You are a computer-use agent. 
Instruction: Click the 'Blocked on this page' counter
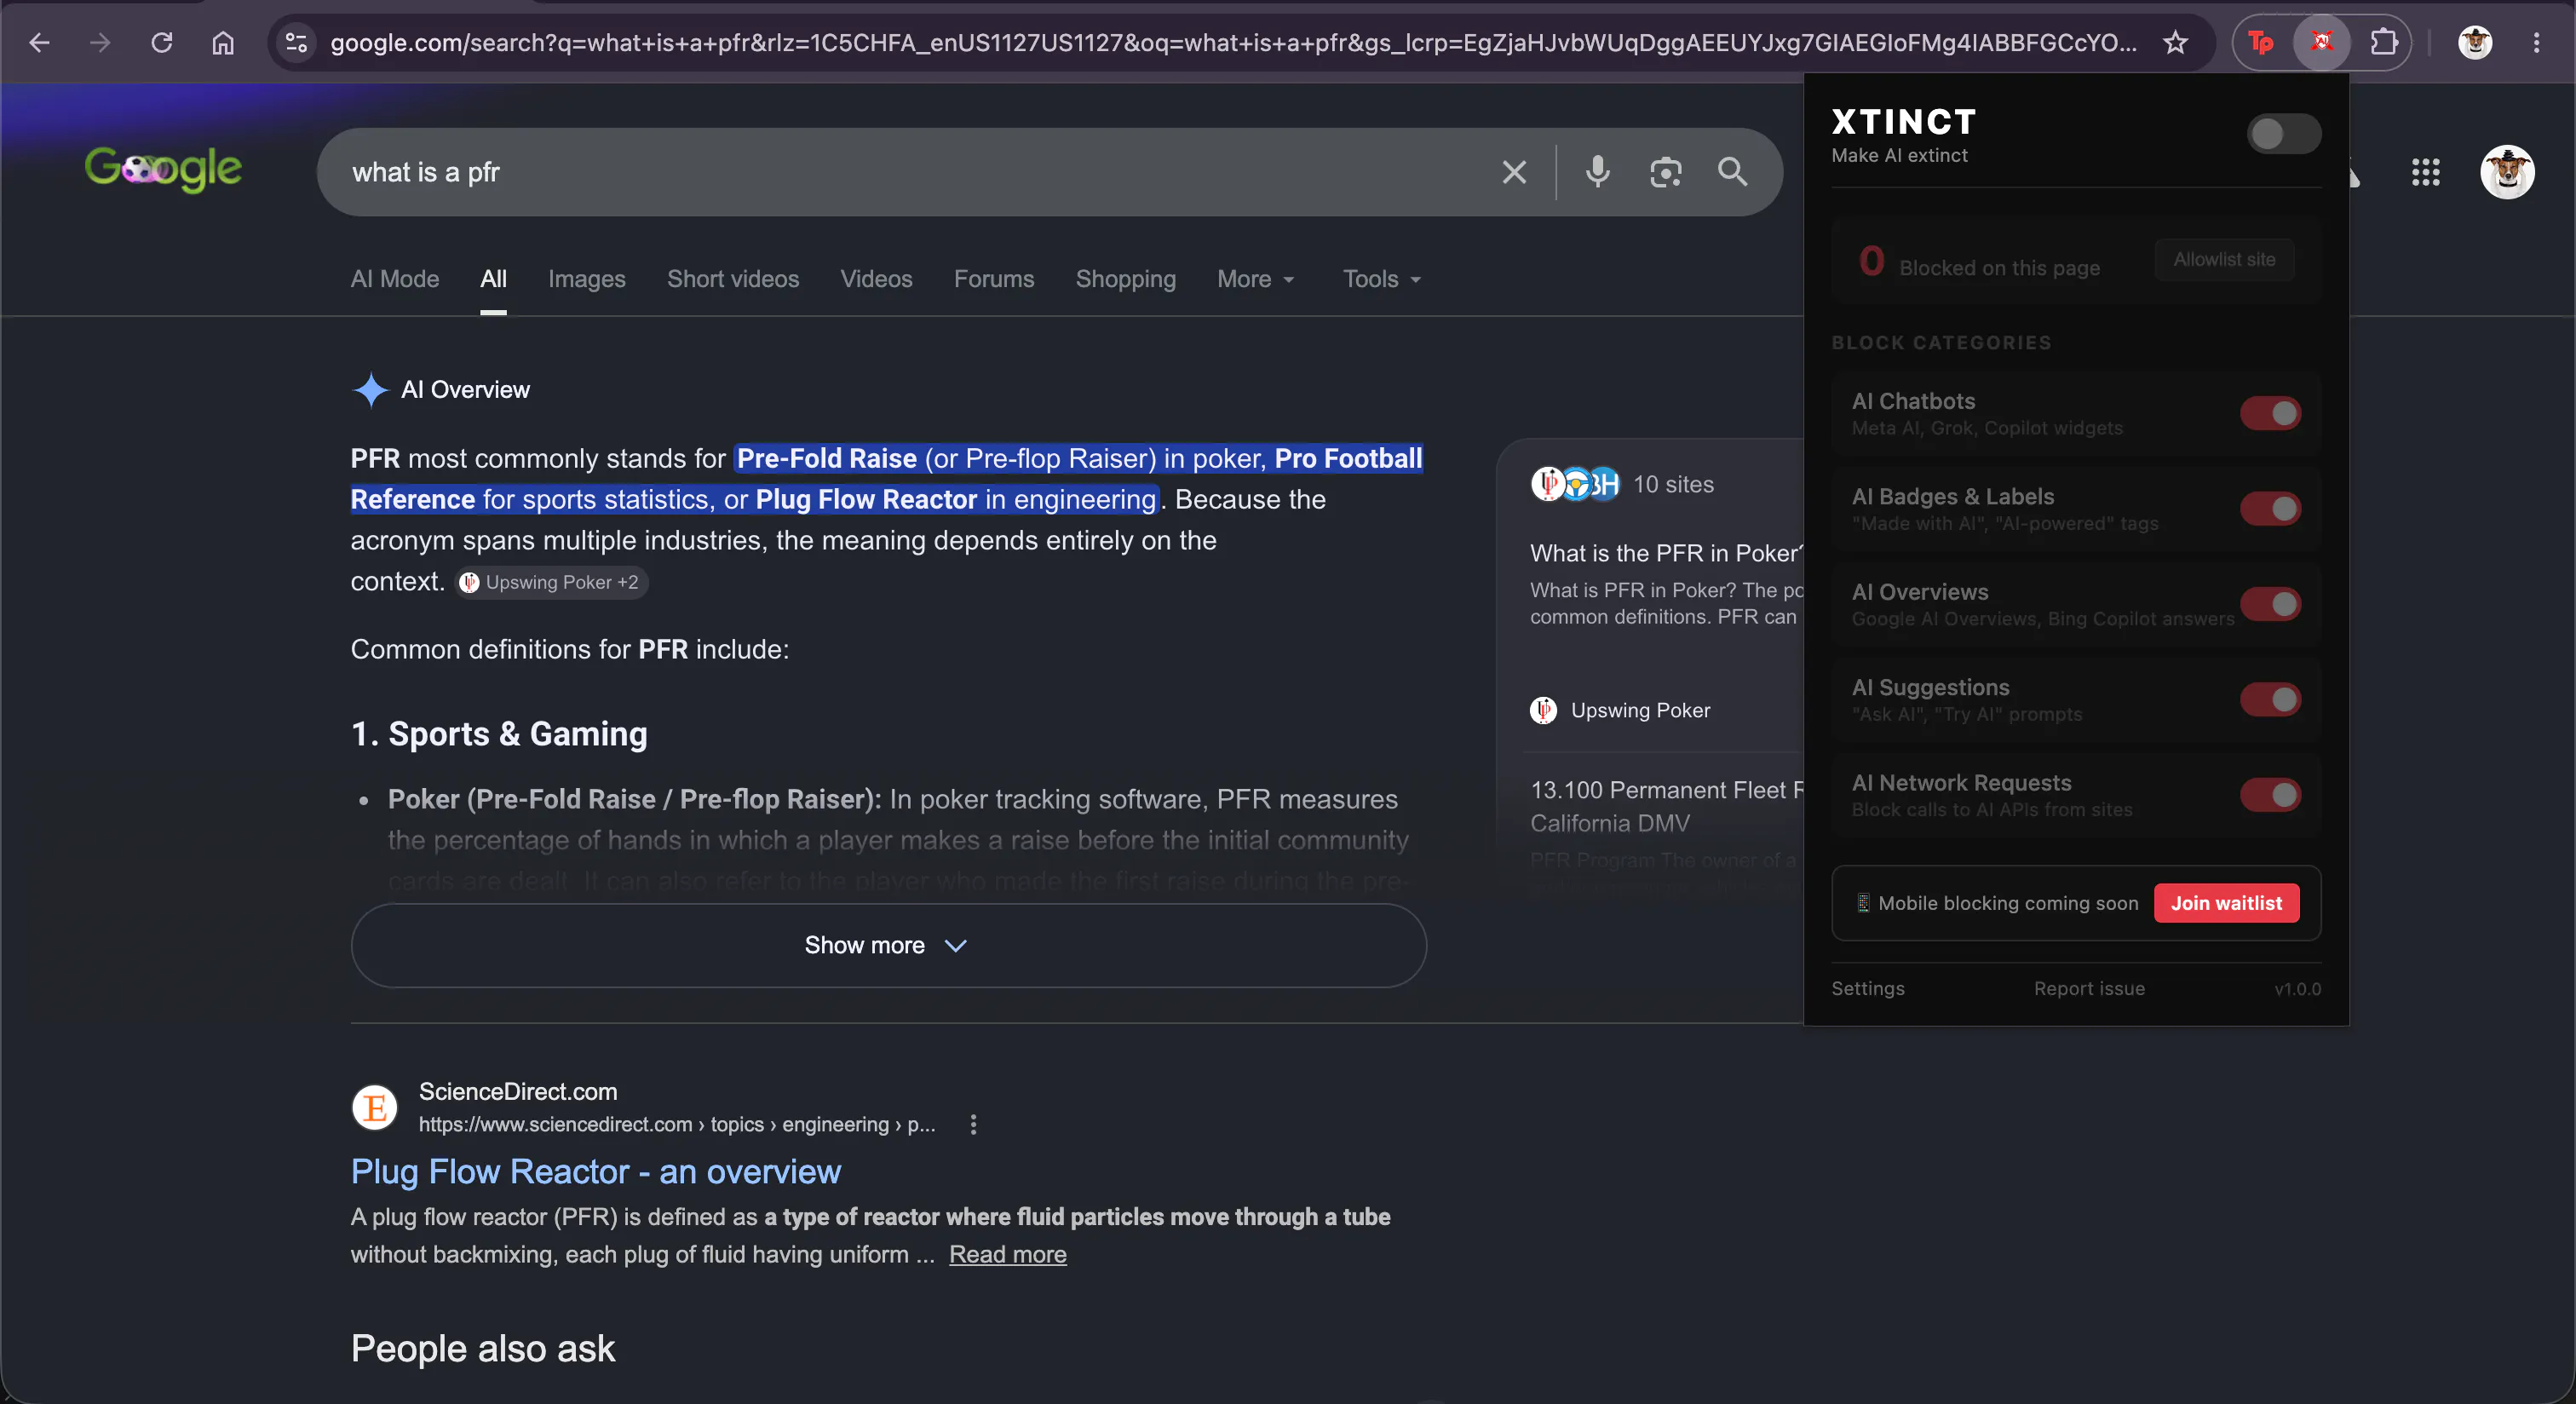(x=1978, y=262)
